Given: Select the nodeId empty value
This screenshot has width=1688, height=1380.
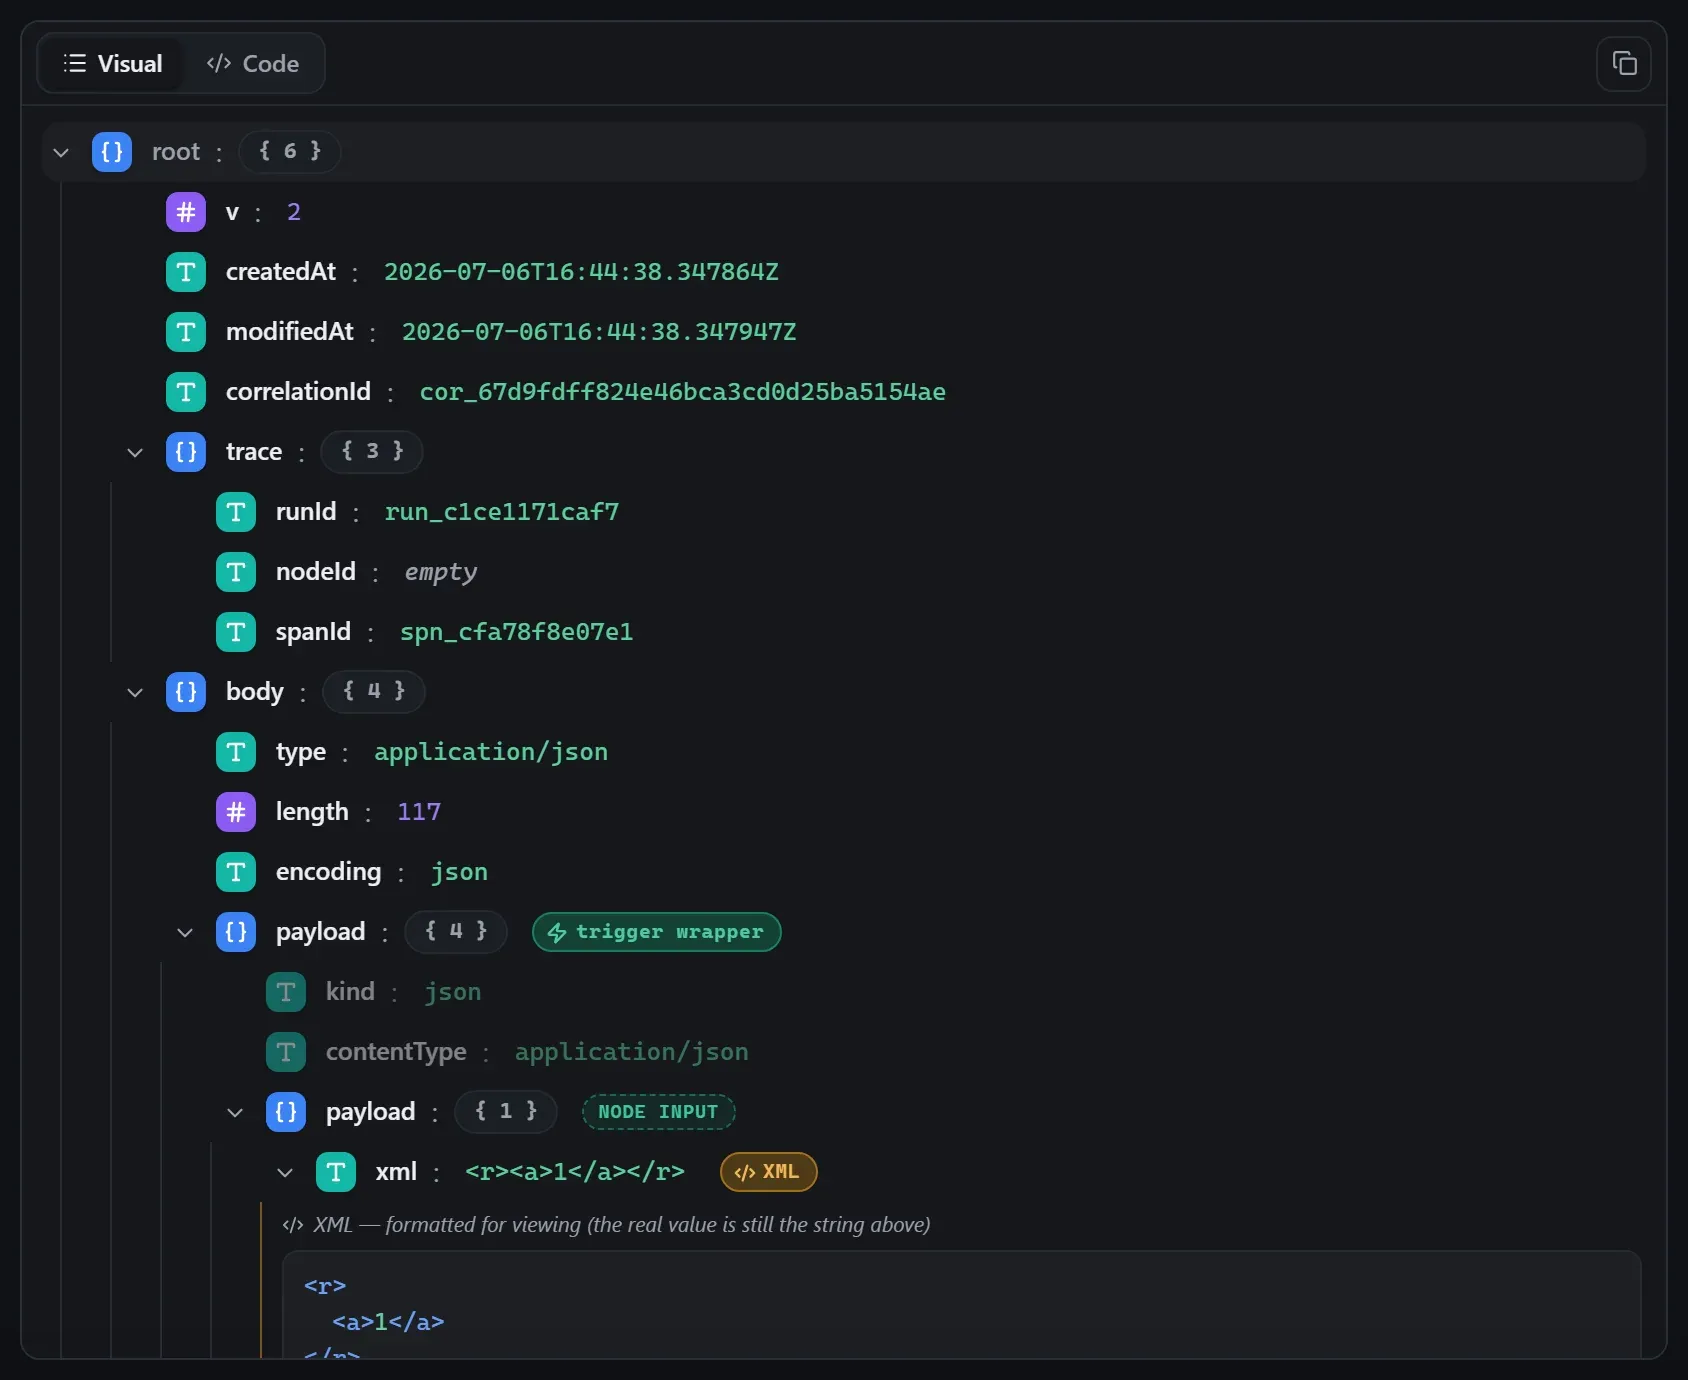Looking at the screenshot, I should point(440,572).
